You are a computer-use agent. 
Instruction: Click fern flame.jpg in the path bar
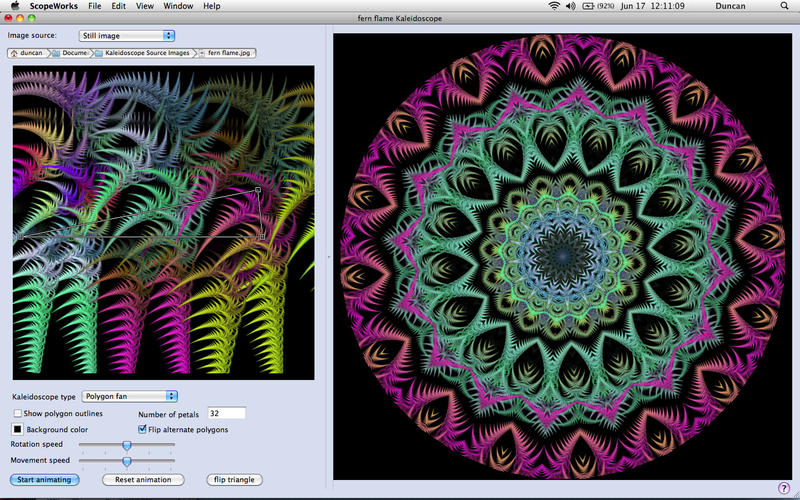tap(228, 52)
